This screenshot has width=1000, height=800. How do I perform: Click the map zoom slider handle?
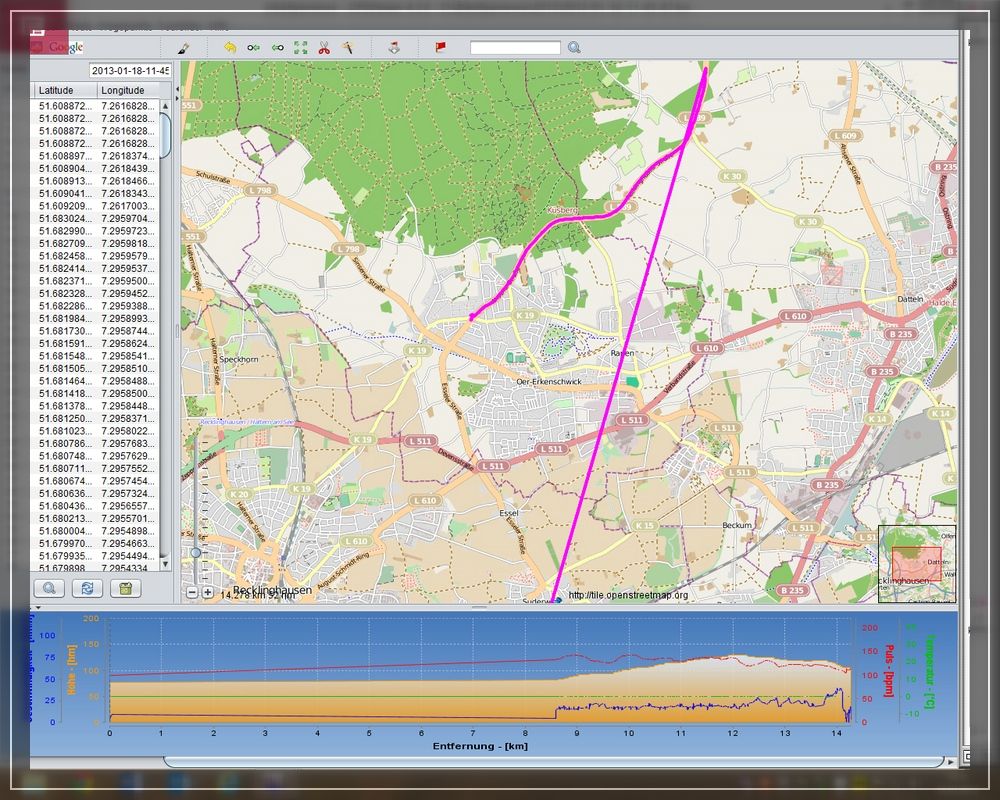(x=196, y=552)
